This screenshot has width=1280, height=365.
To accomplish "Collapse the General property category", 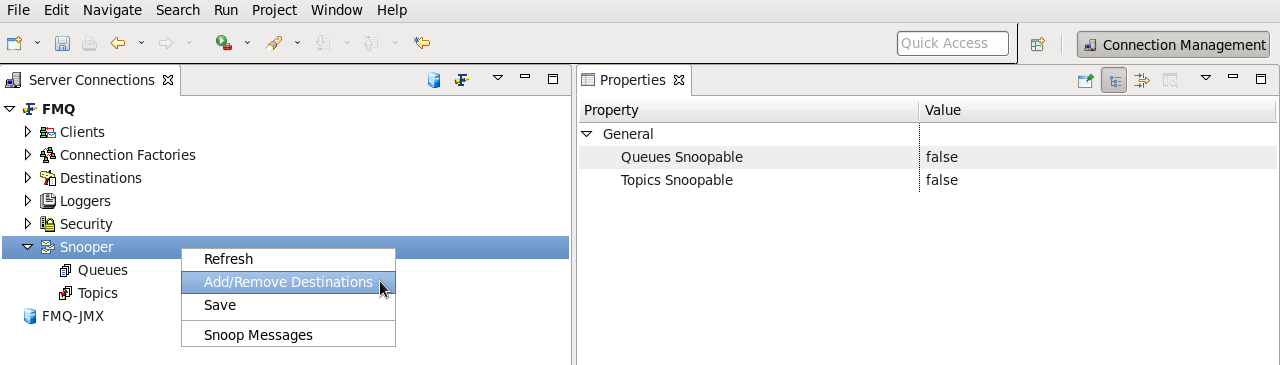I will (x=588, y=134).
